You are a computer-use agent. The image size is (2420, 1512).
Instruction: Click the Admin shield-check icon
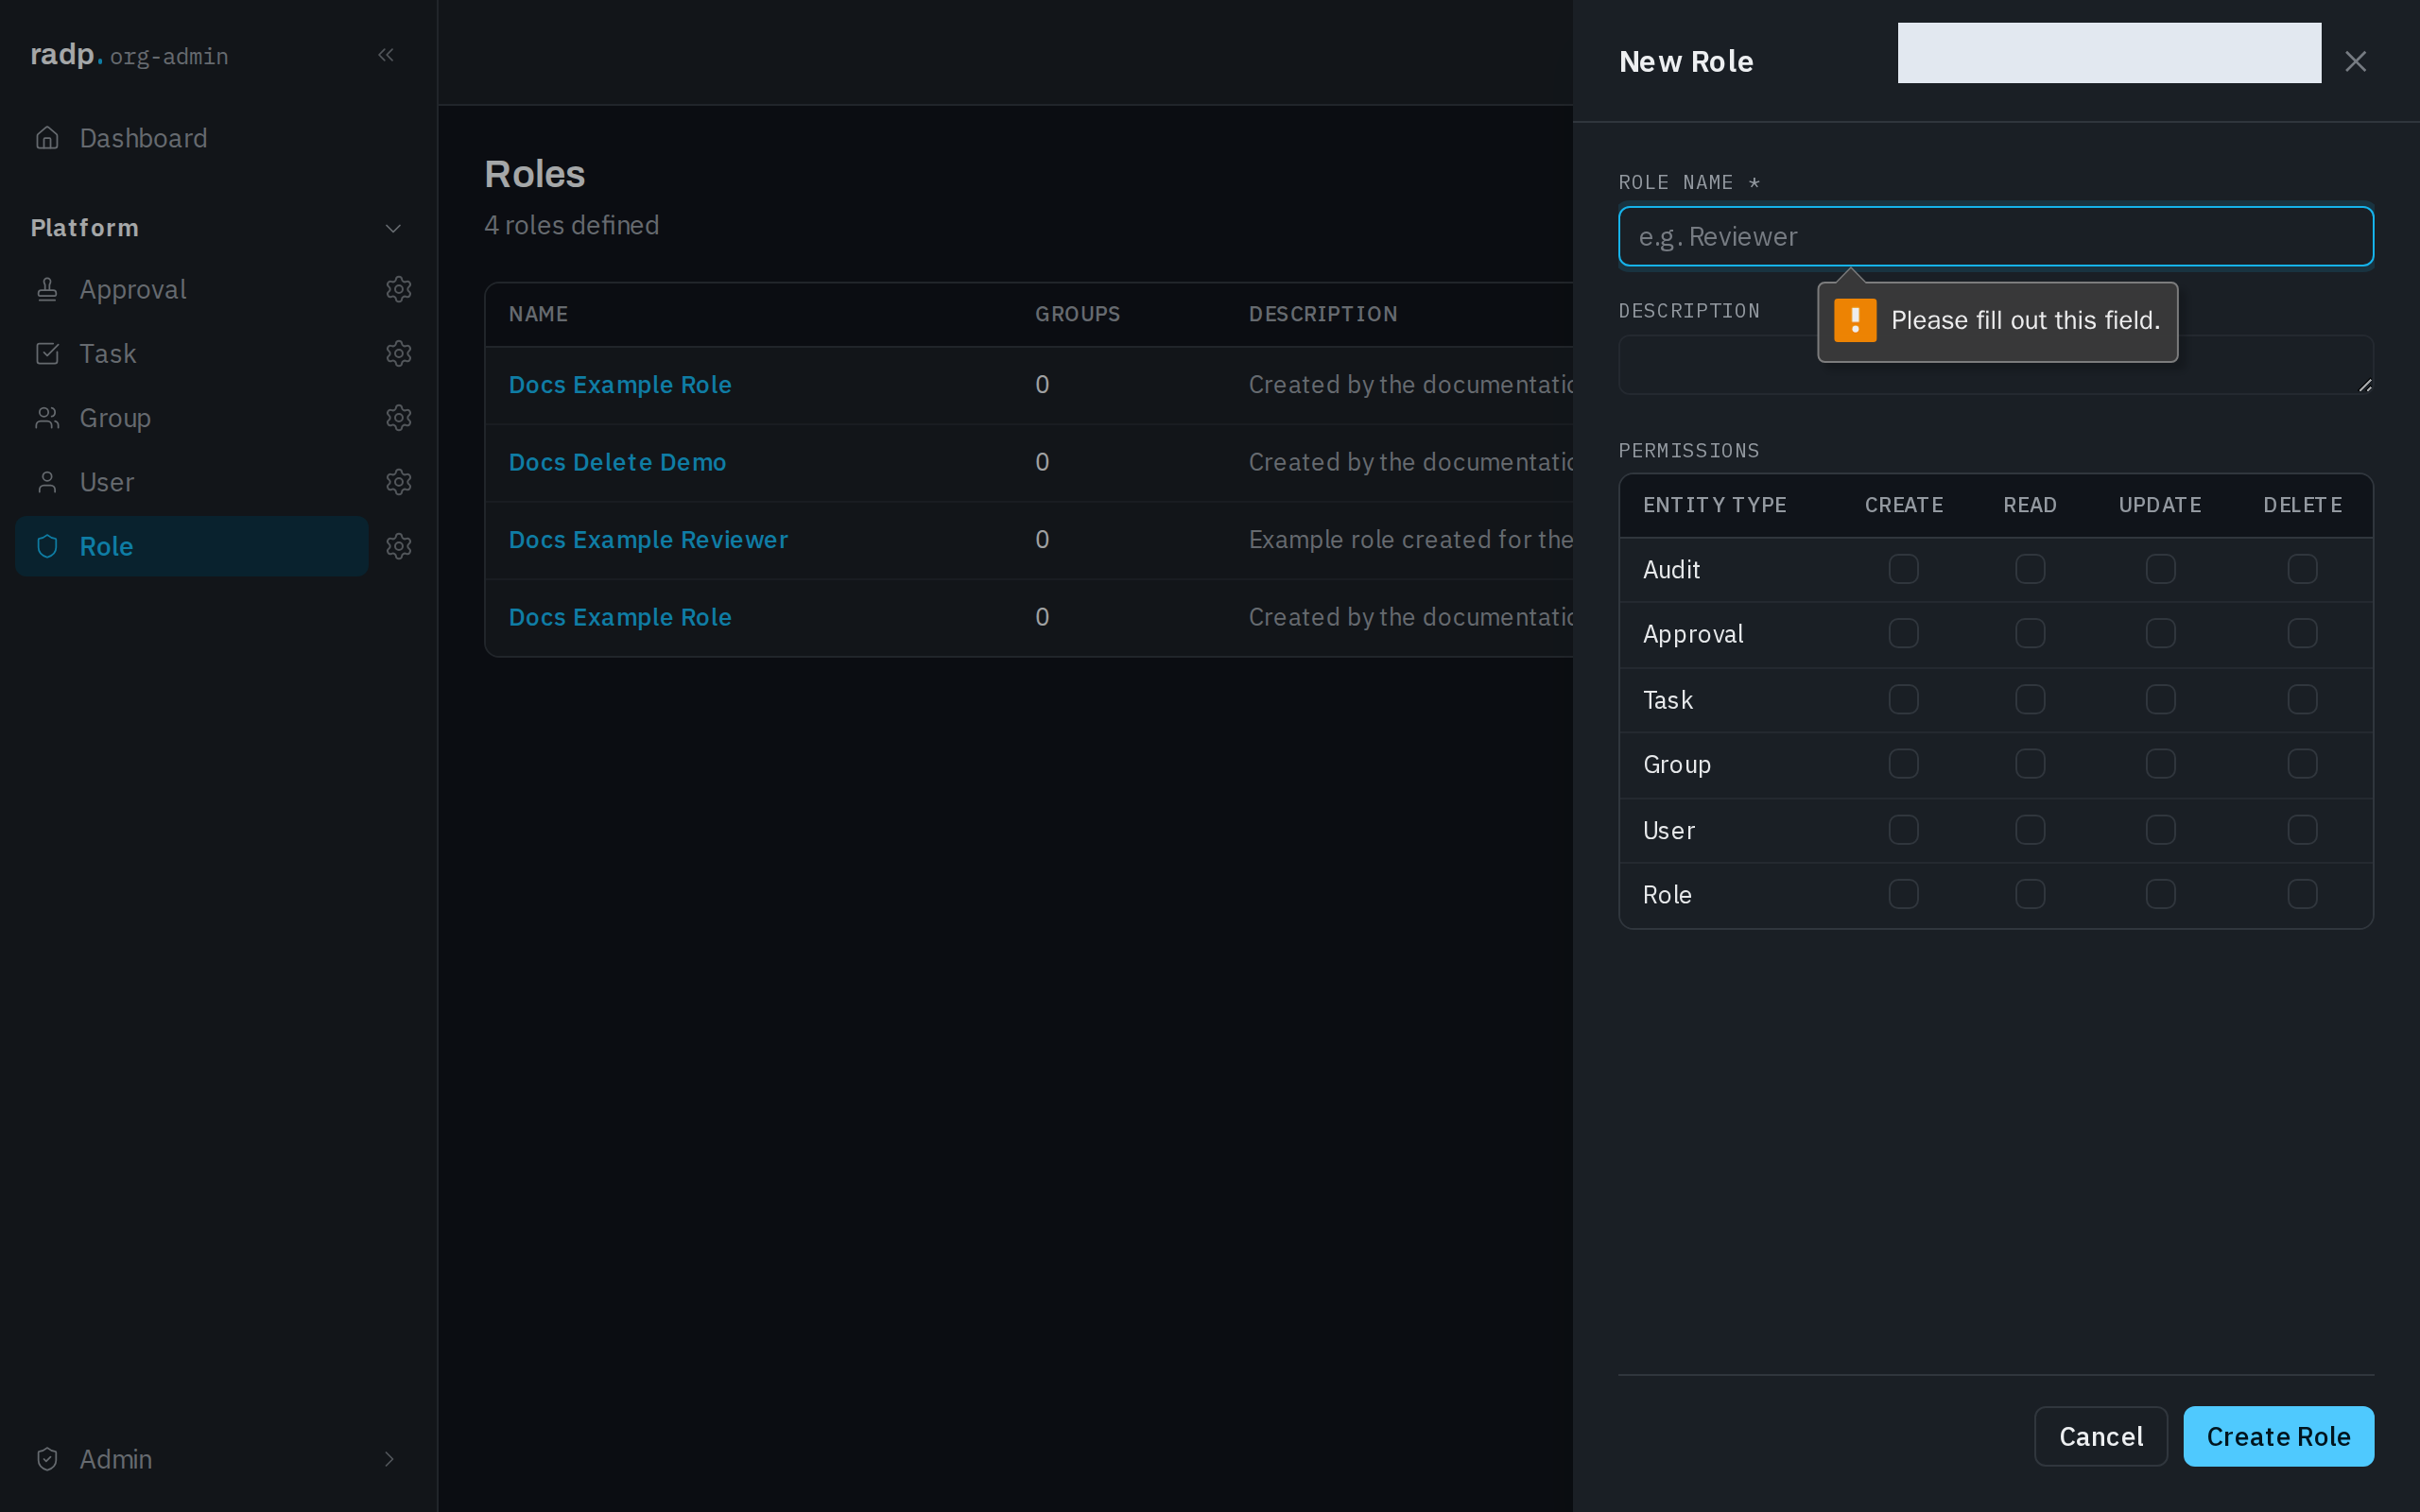pos(47,1459)
